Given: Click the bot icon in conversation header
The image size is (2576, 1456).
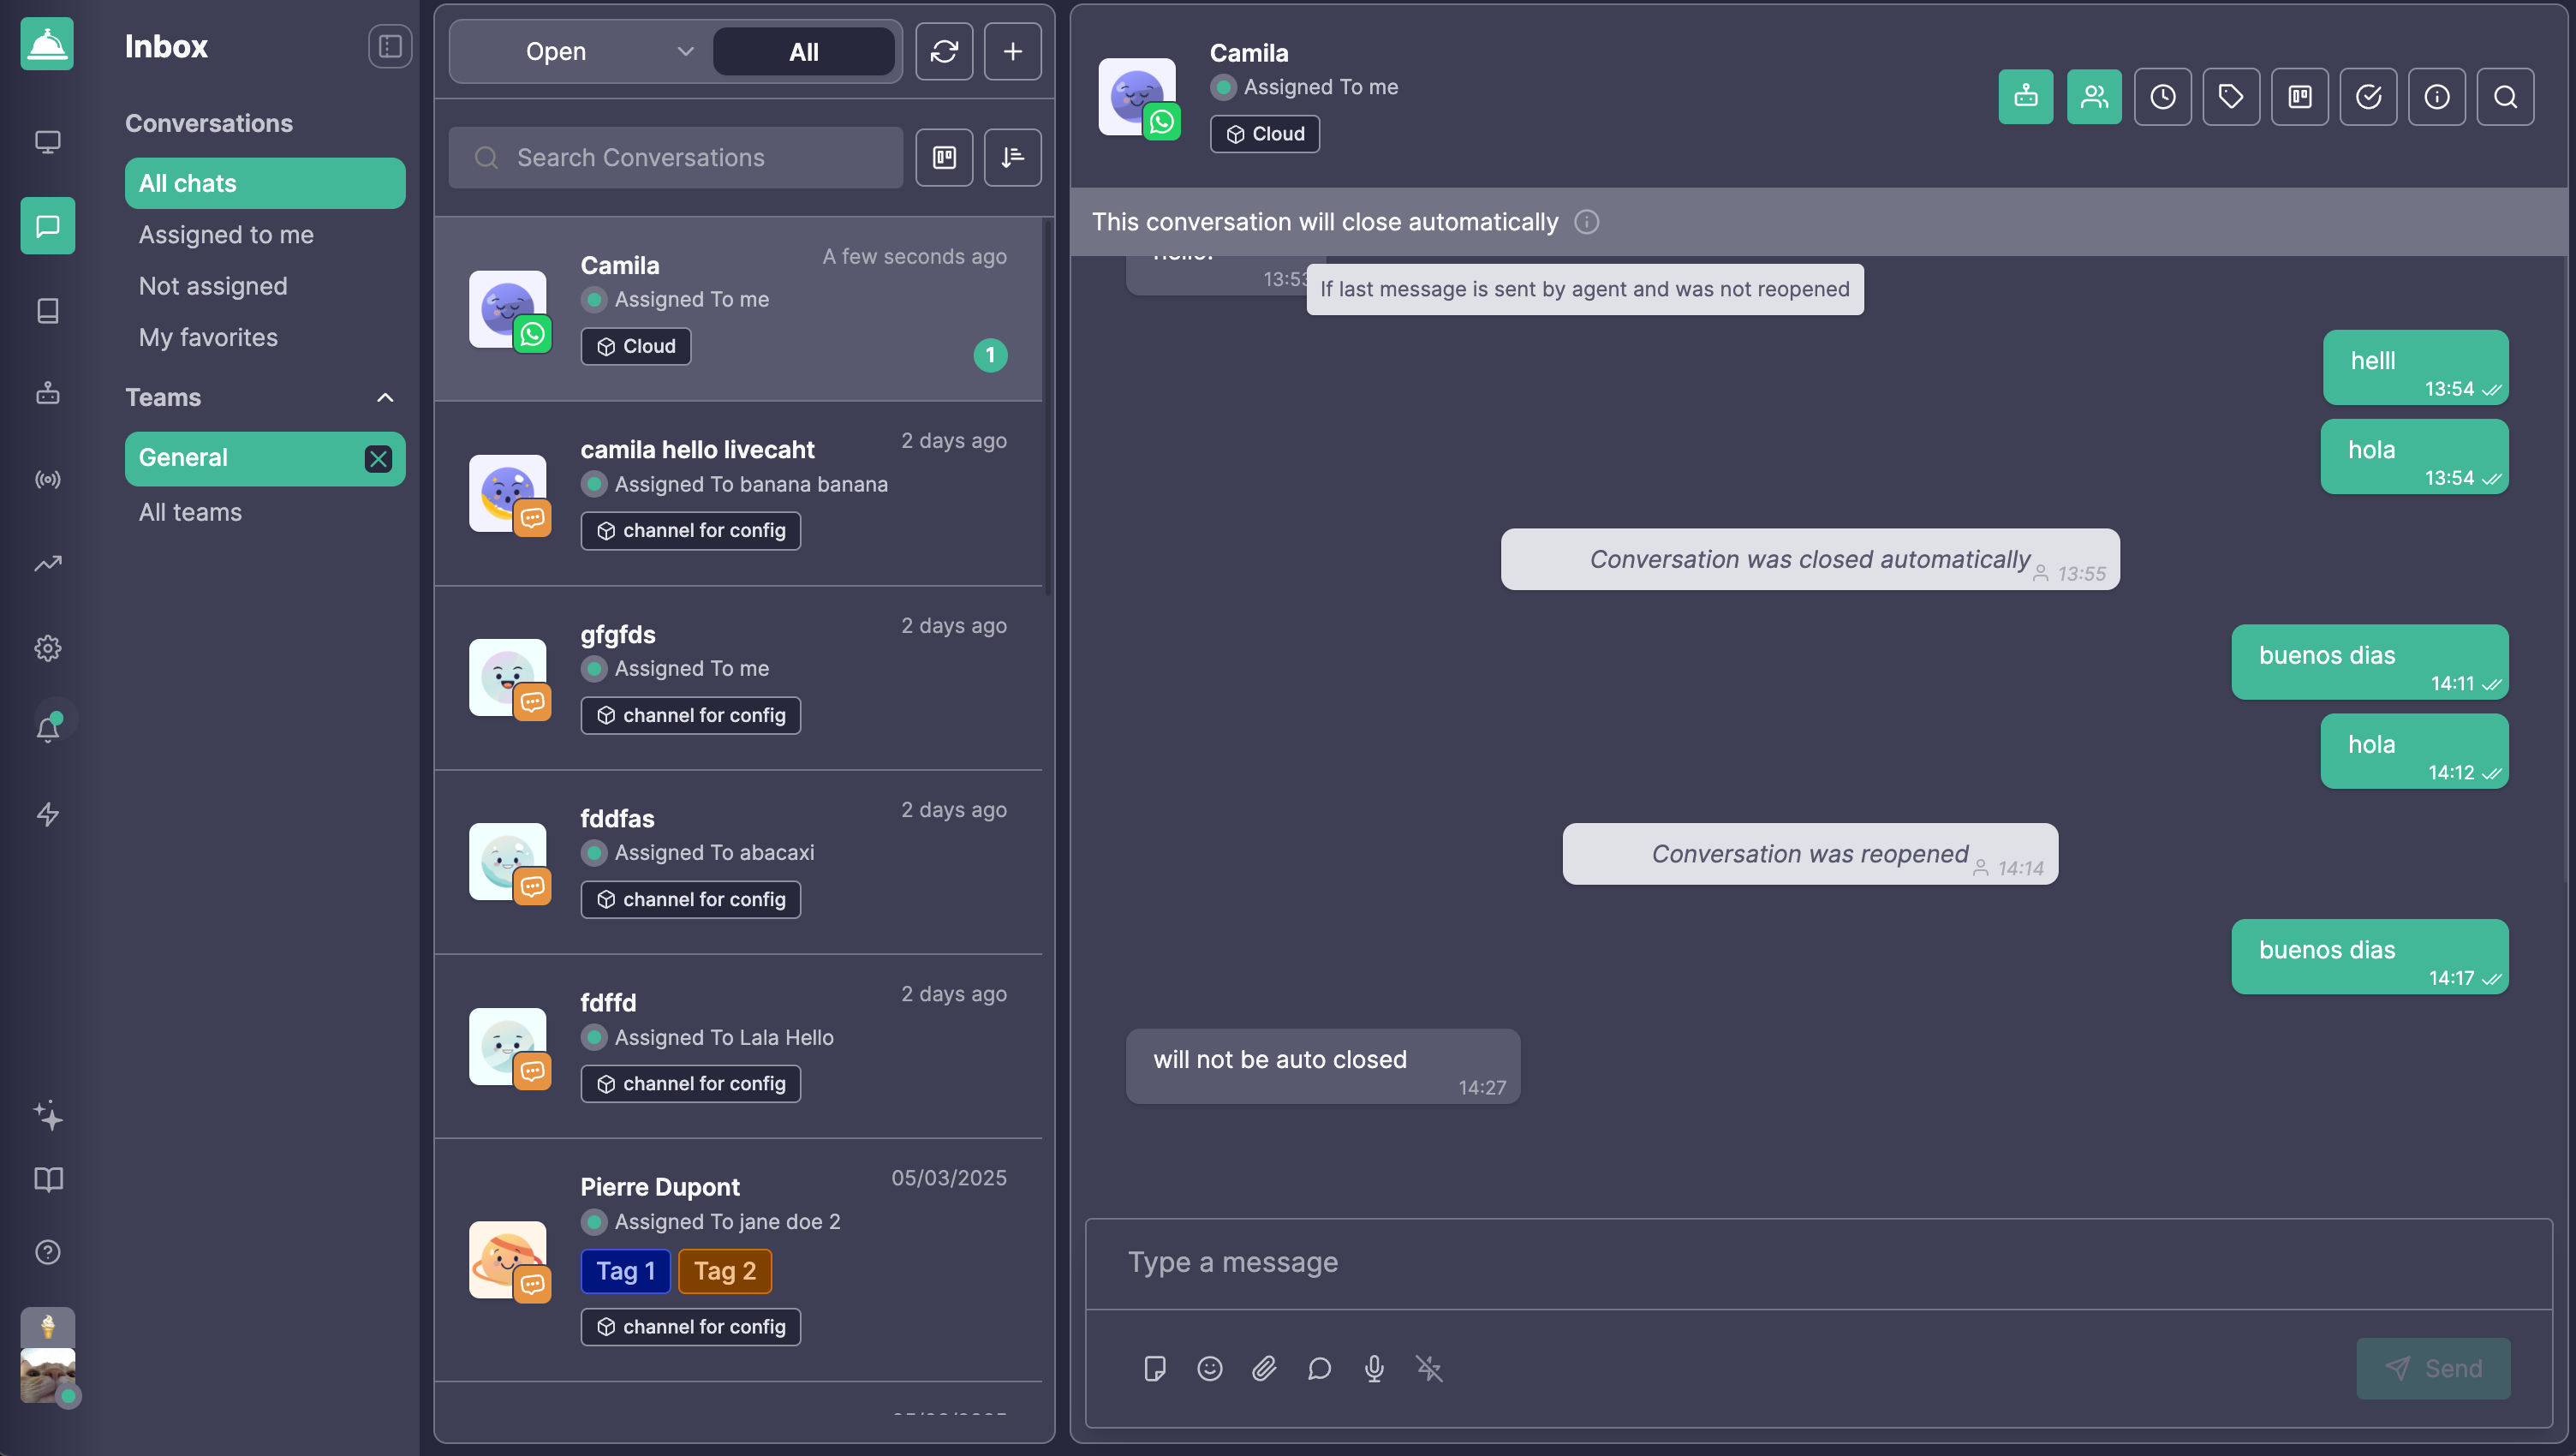Looking at the screenshot, I should click(2025, 97).
